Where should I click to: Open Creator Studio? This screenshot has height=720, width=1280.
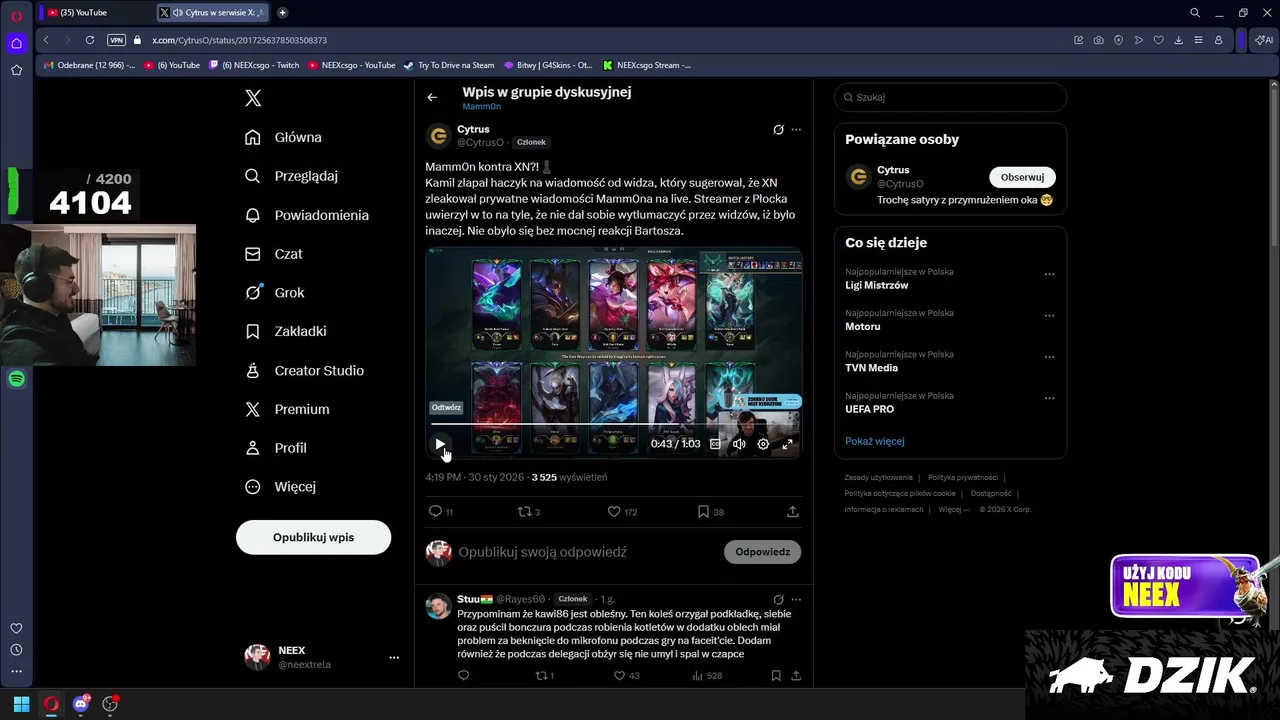305,370
